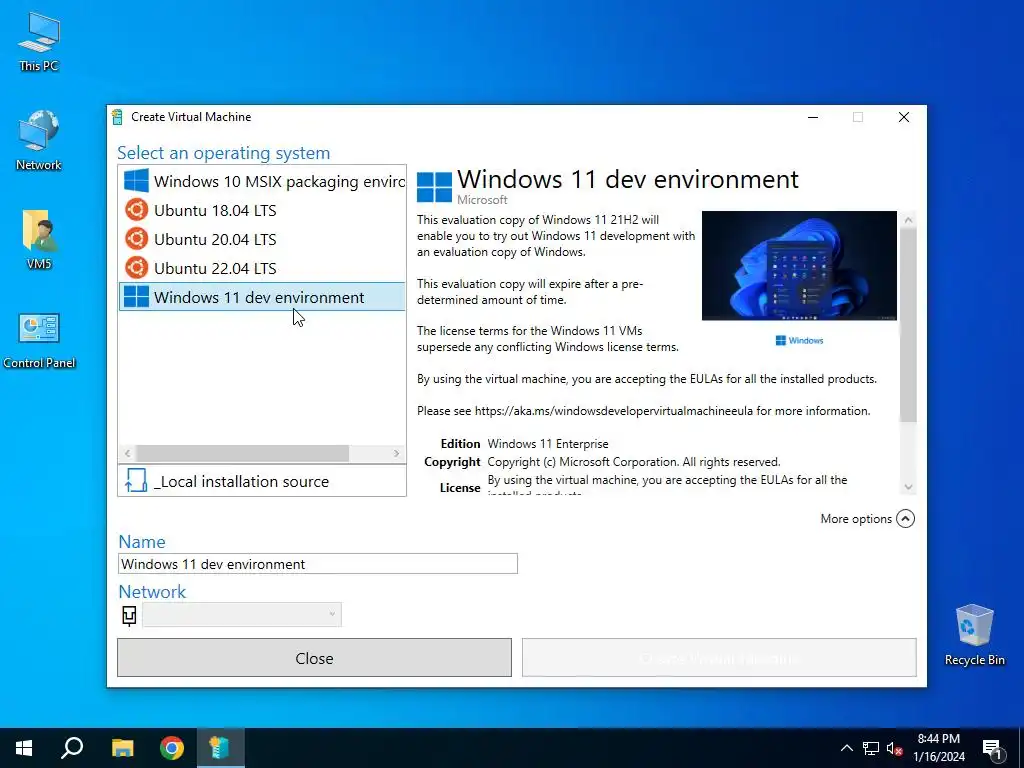This screenshot has width=1024, height=768.
Task: Open taskbar Search
Action: click(72, 748)
